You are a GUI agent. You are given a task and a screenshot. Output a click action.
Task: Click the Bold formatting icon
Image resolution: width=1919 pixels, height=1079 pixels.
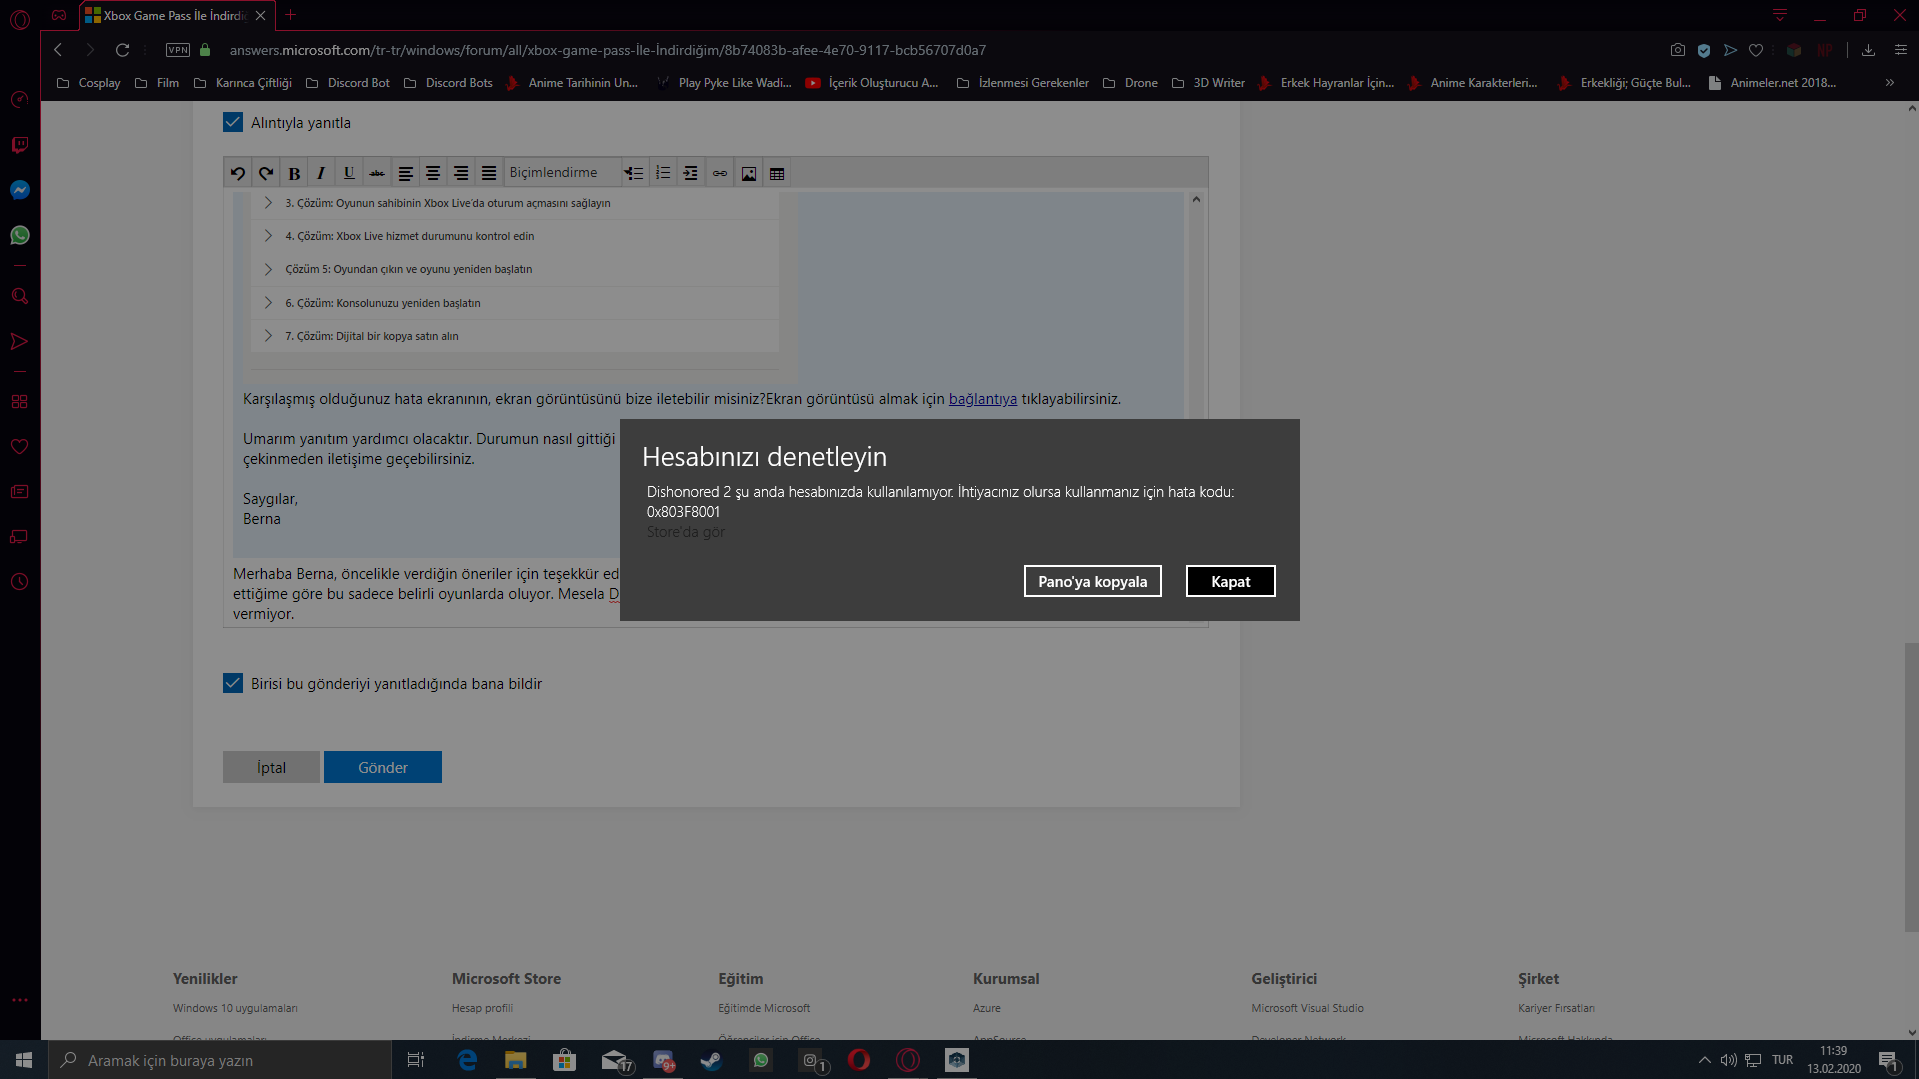[294, 173]
